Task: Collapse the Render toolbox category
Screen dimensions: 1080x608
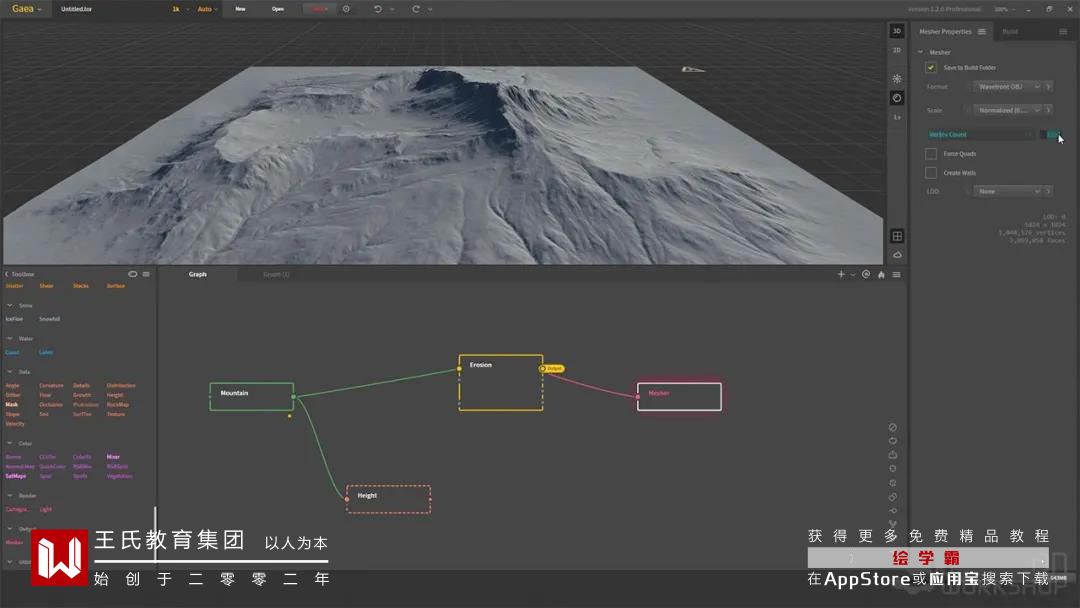Action: 10,496
